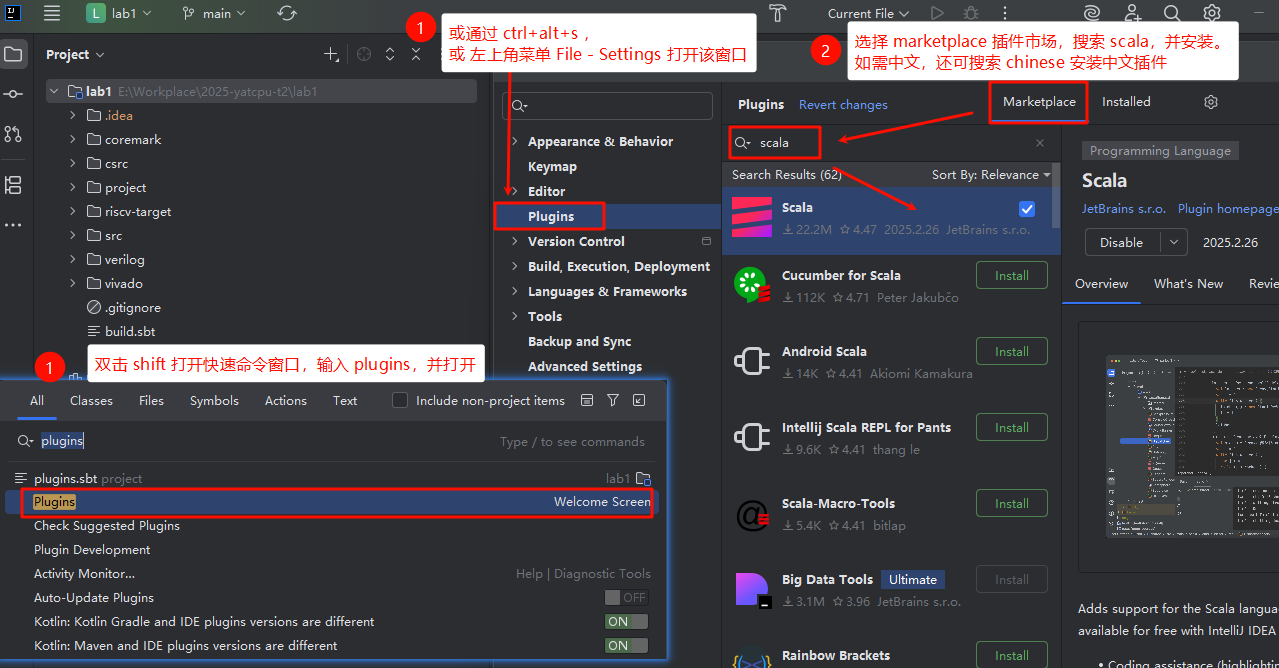This screenshot has height=668, width=1279.
Task: Click the hammer Build icon in toolbar
Action: click(778, 13)
